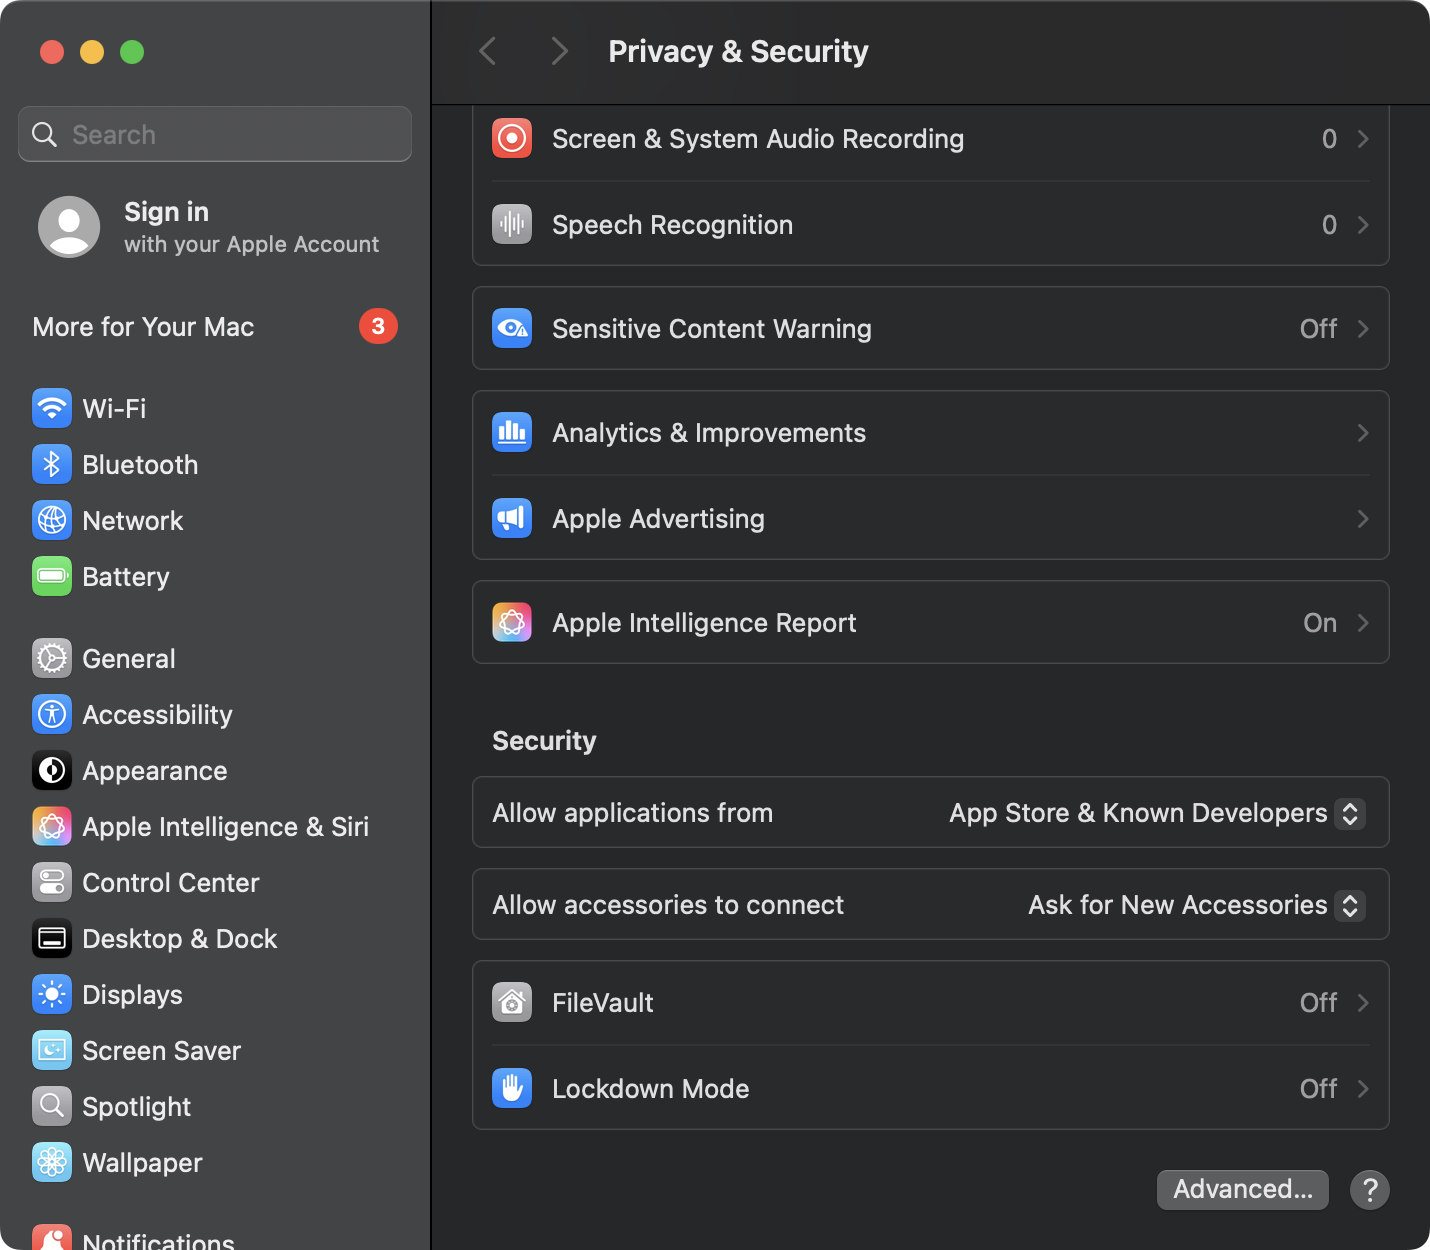
Task: Go back with the left arrow button
Action: (x=488, y=51)
